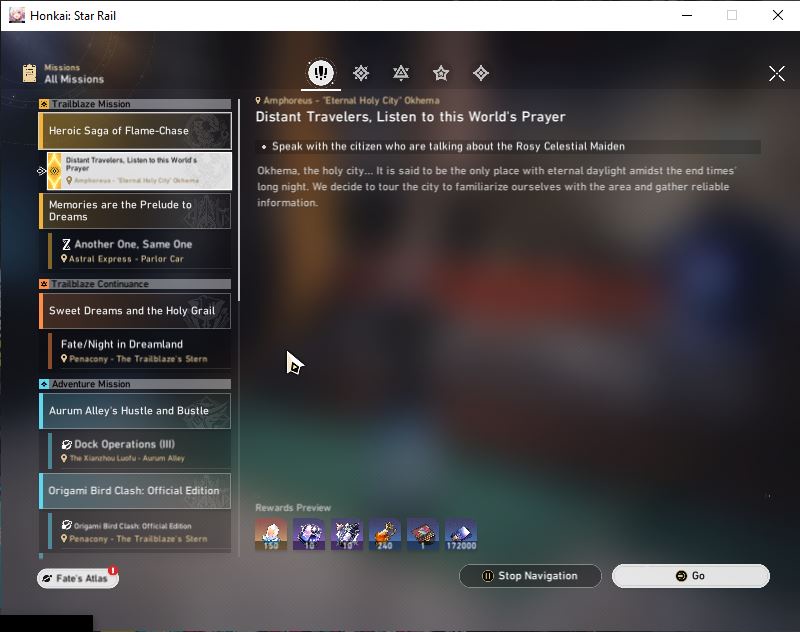The width and height of the screenshot is (800, 632).
Task: Select the Trailblaze Mission filter tab icon
Action: (x=361, y=73)
